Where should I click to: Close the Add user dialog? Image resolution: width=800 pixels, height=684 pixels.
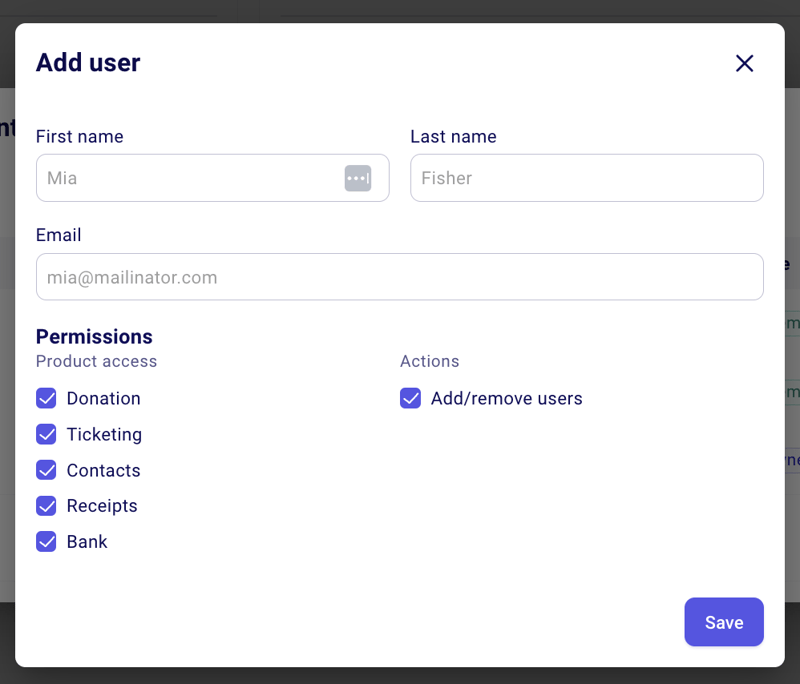[x=744, y=63]
